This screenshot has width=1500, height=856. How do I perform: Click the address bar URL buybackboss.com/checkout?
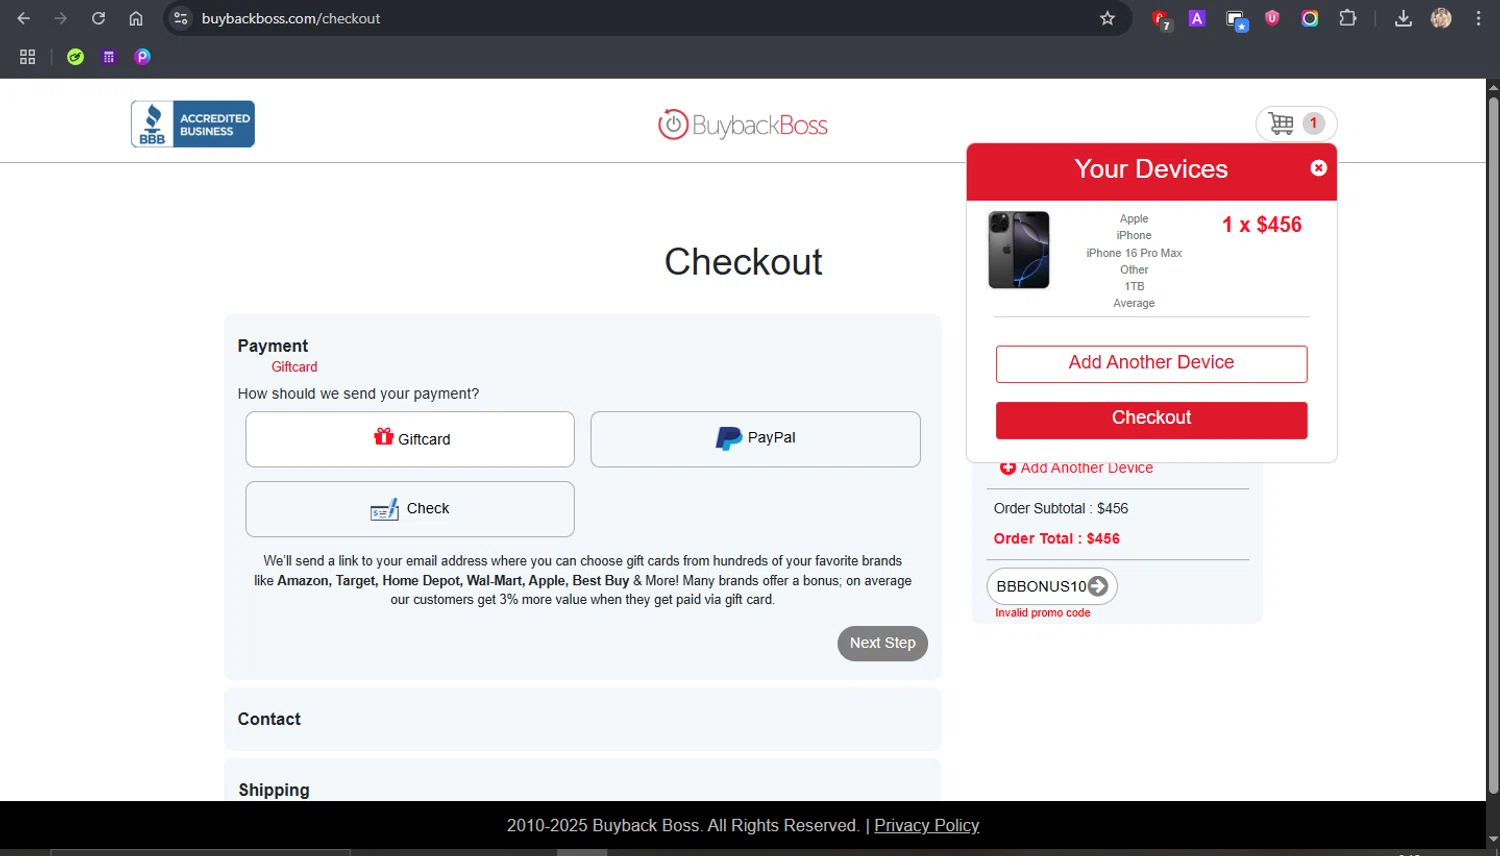coord(291,18)
